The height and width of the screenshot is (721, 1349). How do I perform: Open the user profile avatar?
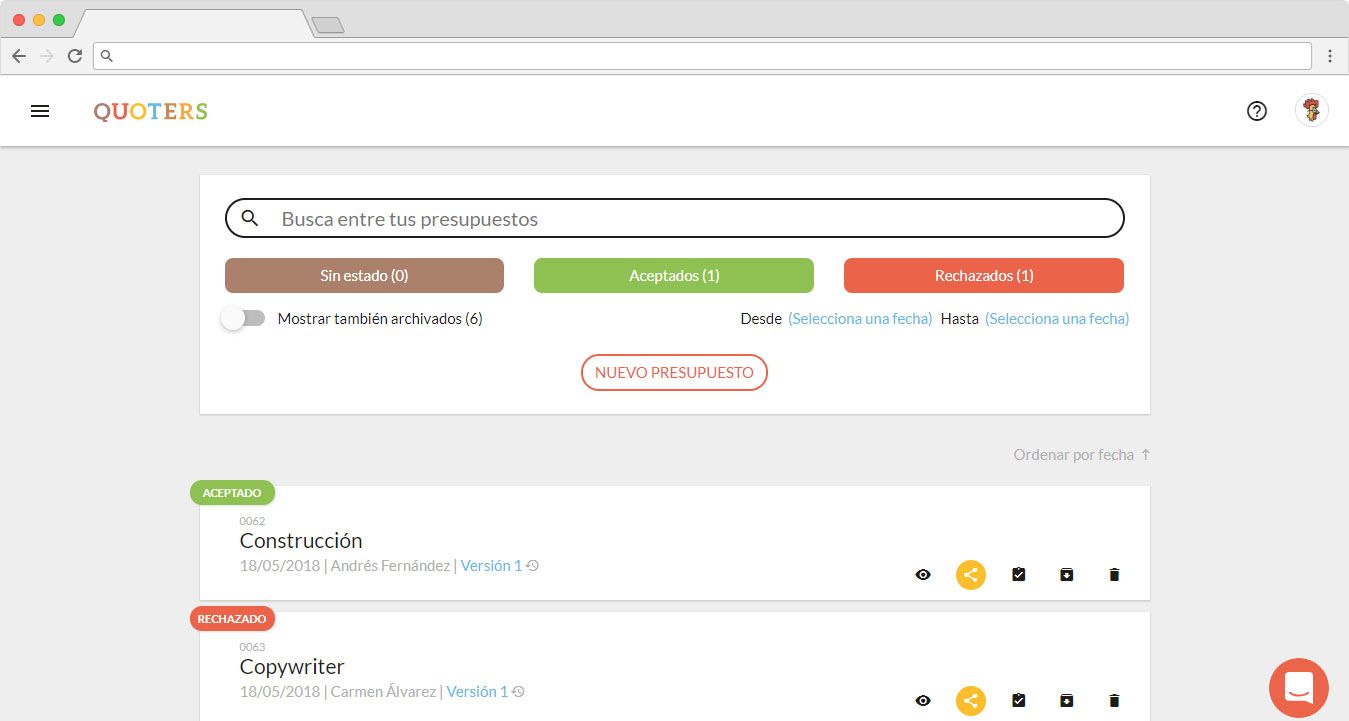point(1311,110)
